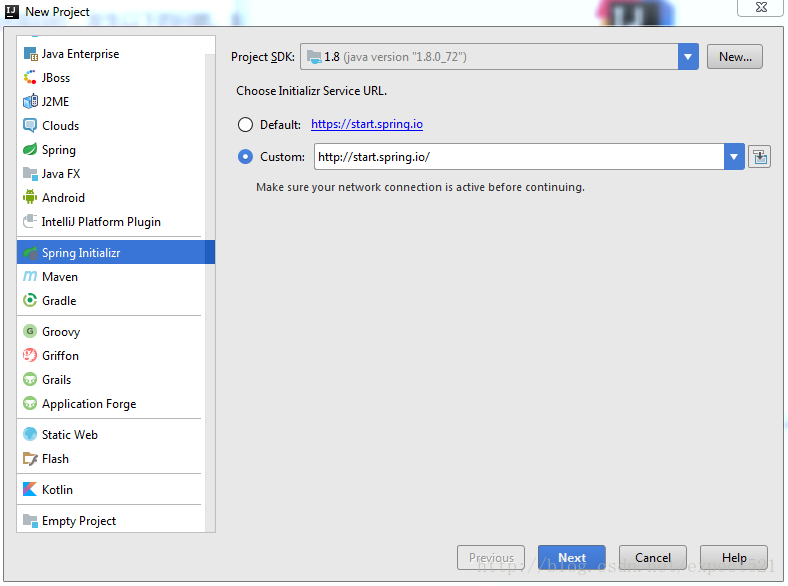Click the JBoss colorful icon
Screen dimensions: 788x586
click(30, 77)
